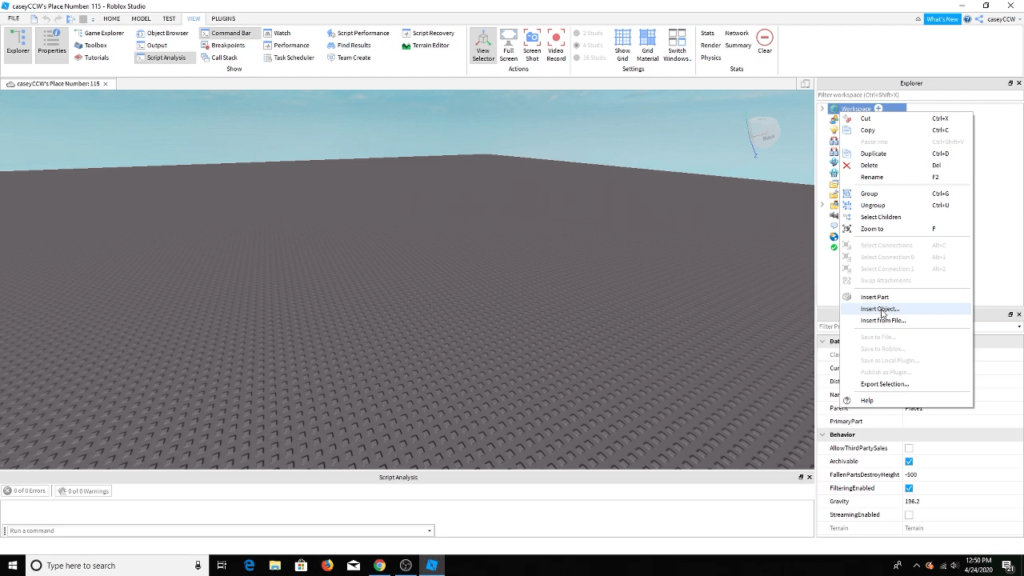Image resolution: width=1024 pixels, height=576 pixels.
Task: Open the command bar history dropdown
Action: pyautogui.click(x=430, y=530)
